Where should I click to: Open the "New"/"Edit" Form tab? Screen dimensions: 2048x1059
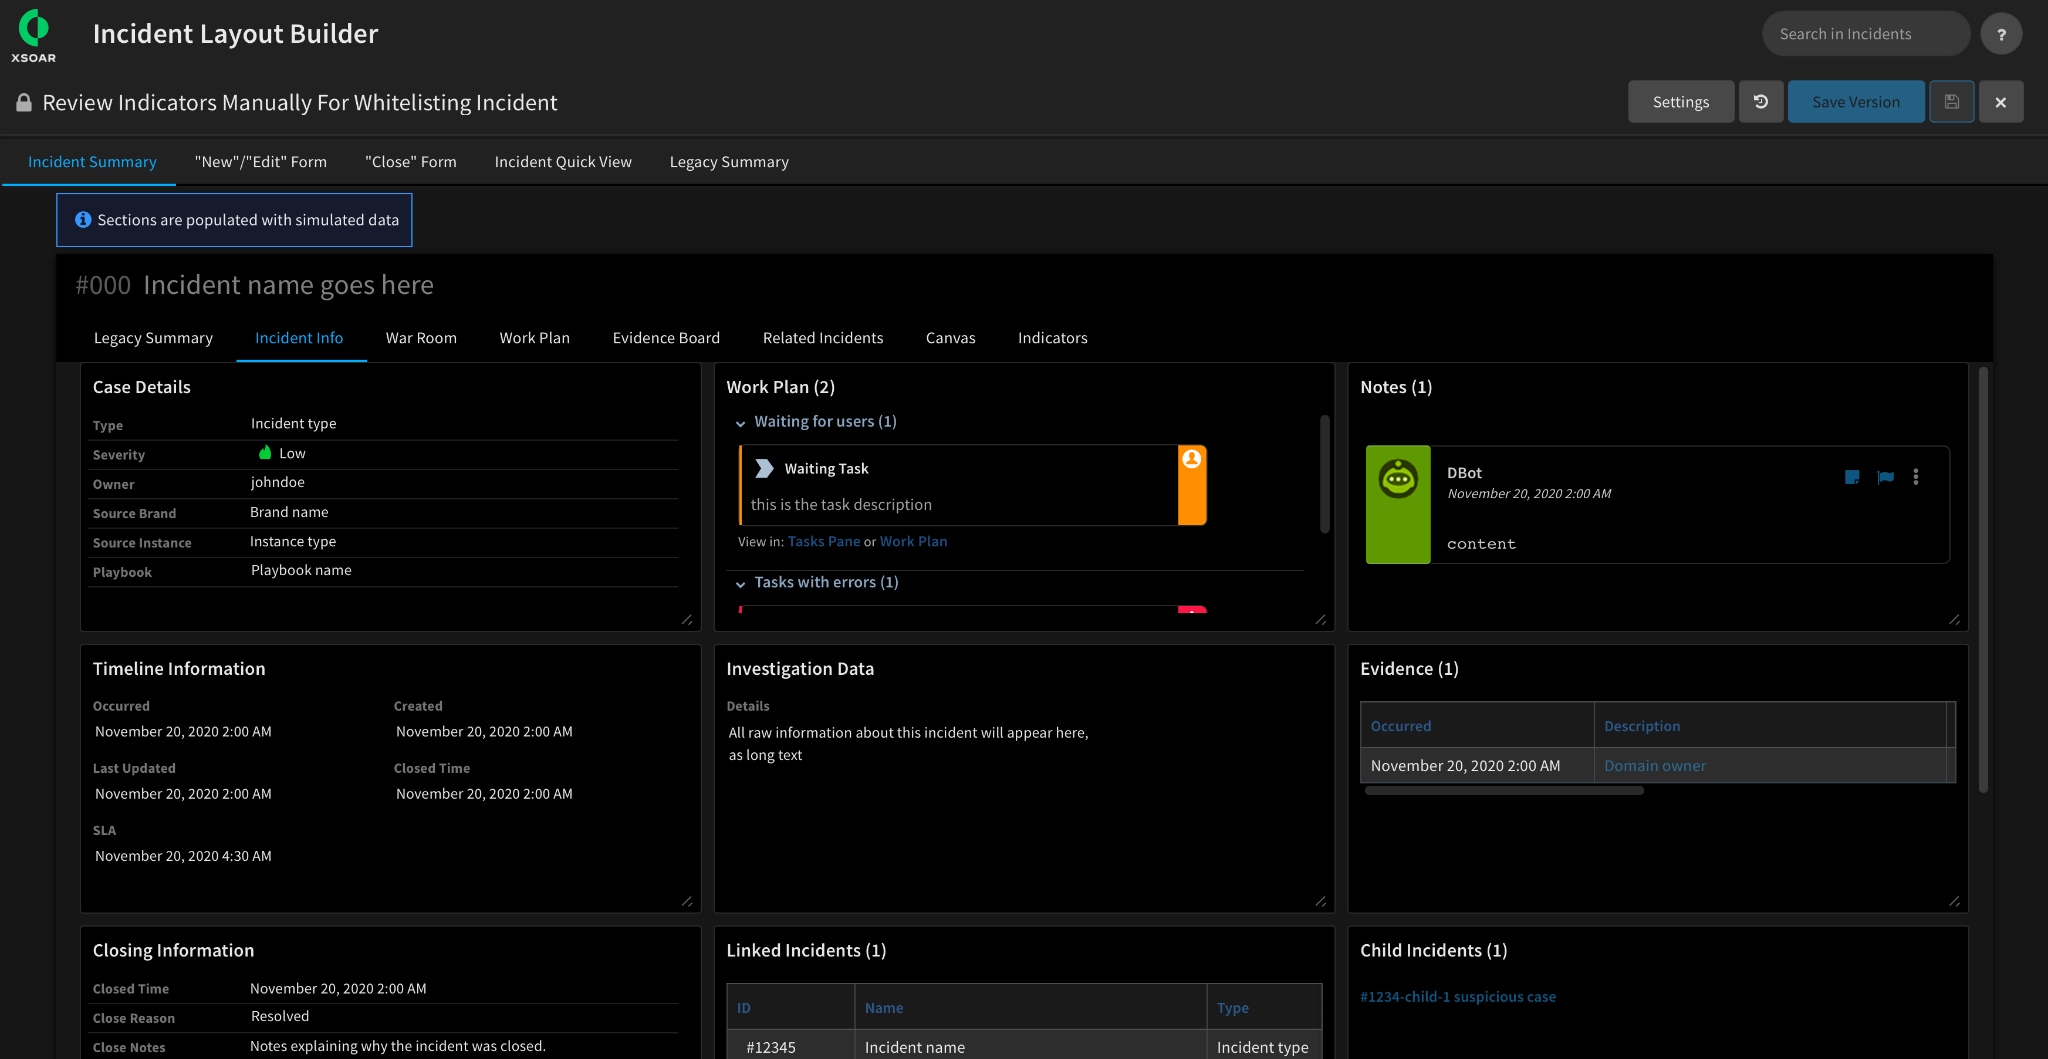click(x=261, y=162)
